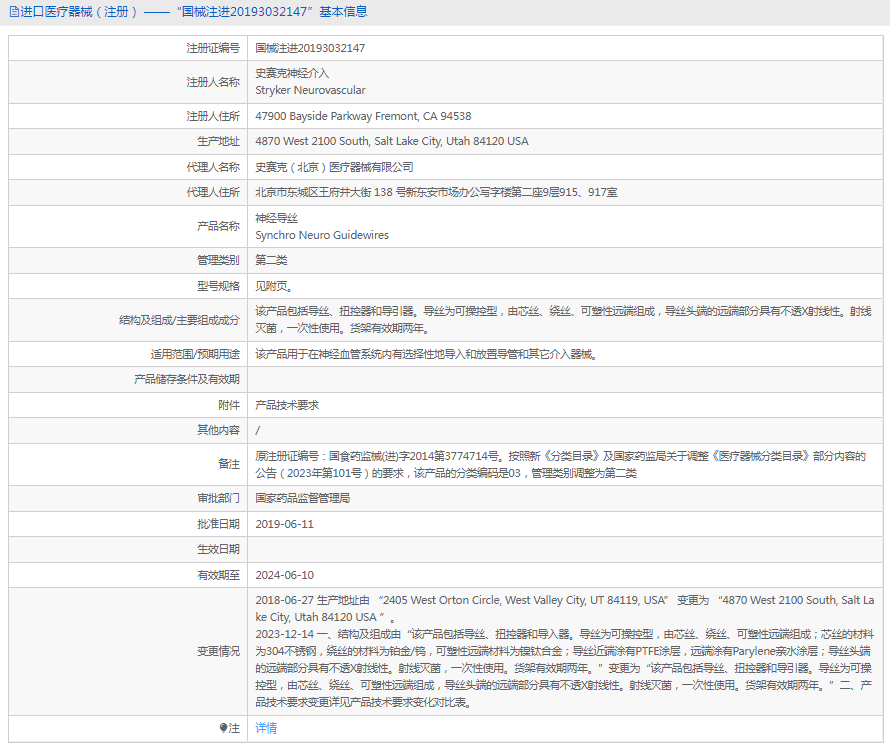
Task: Click the header title 进口医疗器械（注册）
Action: pos(79,12)
